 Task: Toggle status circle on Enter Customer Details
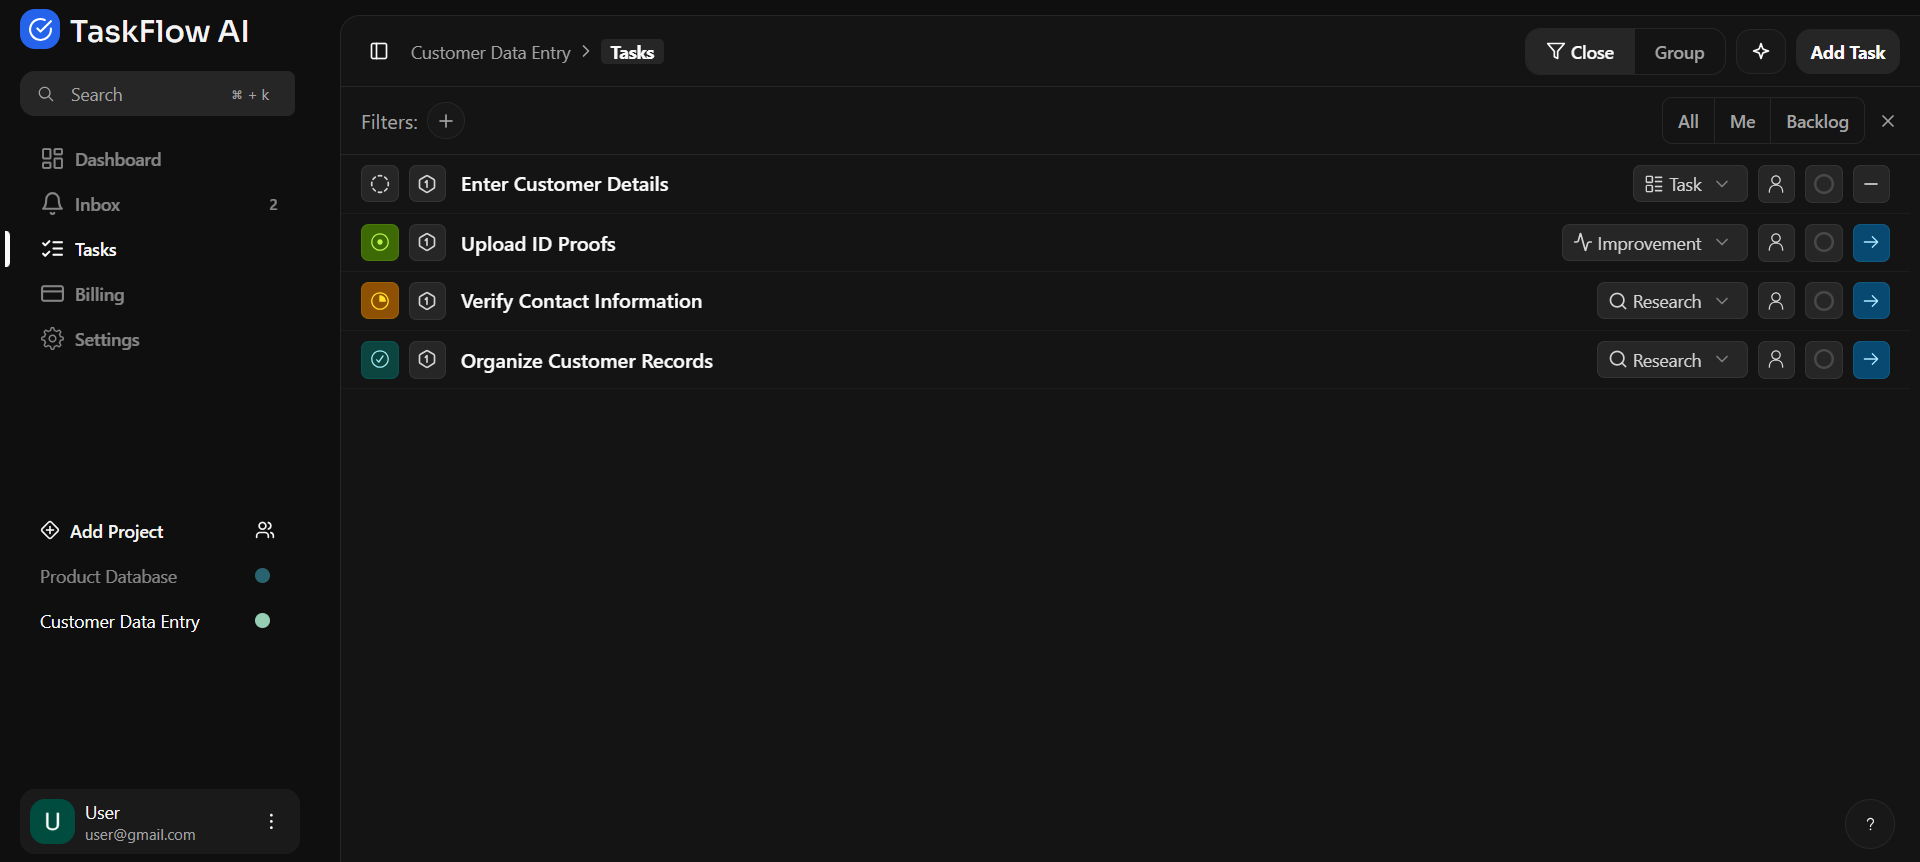(x=380, y=184)
